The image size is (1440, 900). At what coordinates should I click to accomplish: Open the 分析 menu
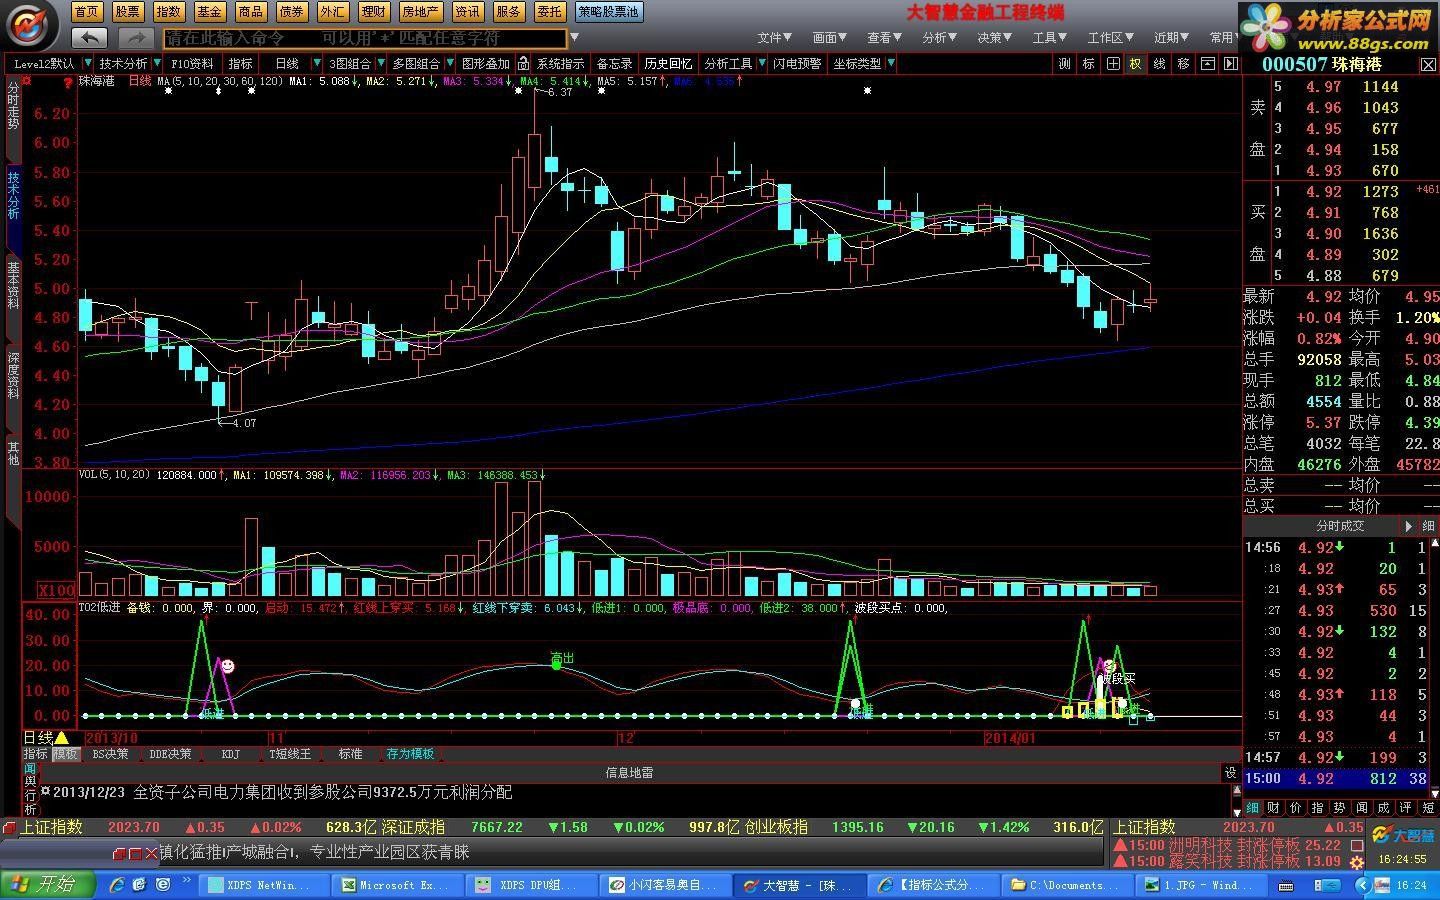coord(939,38)
